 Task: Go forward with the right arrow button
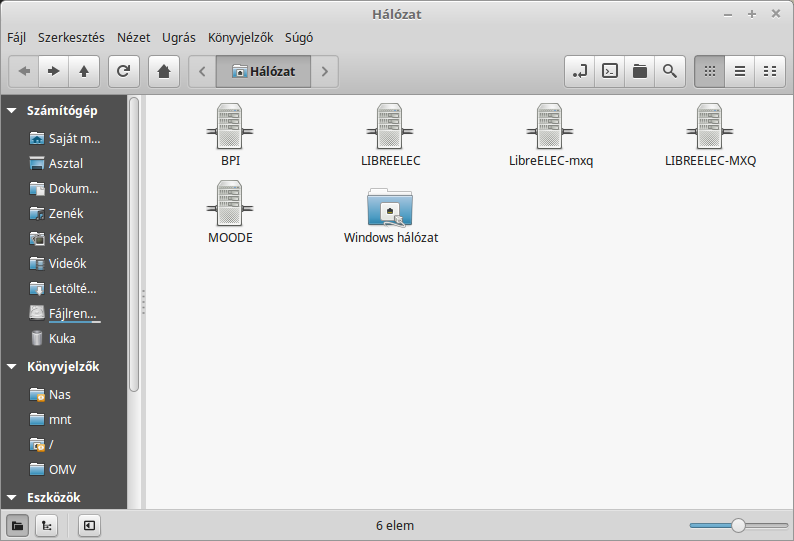pos(54,71)
